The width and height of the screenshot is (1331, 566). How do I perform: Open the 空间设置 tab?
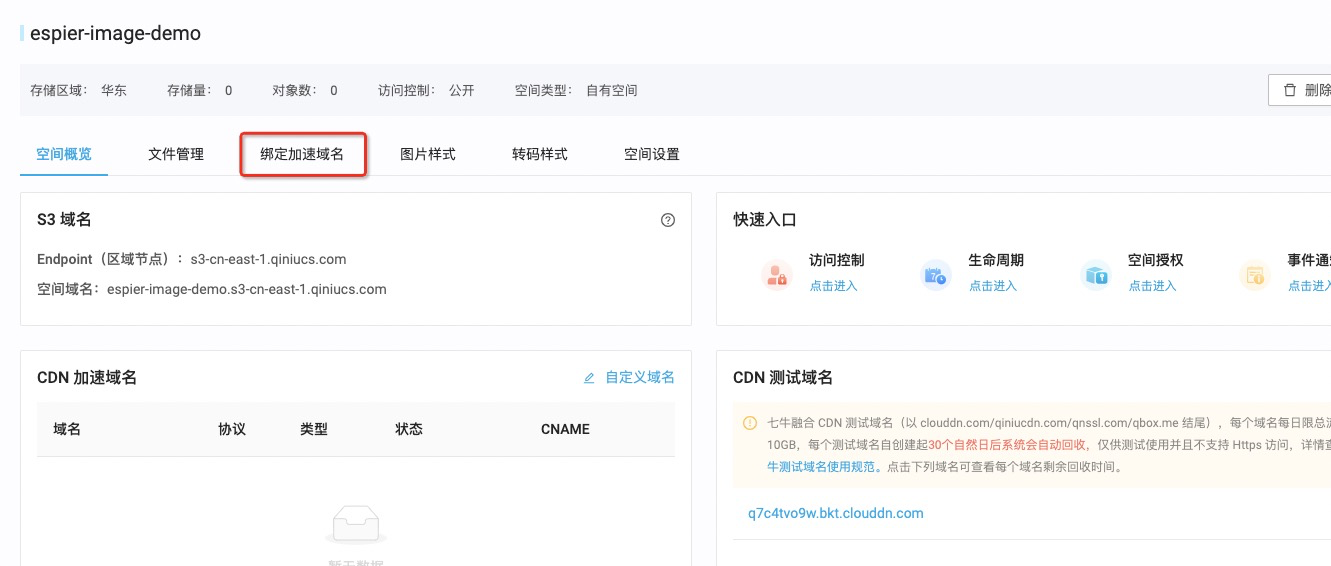point(652,154)
